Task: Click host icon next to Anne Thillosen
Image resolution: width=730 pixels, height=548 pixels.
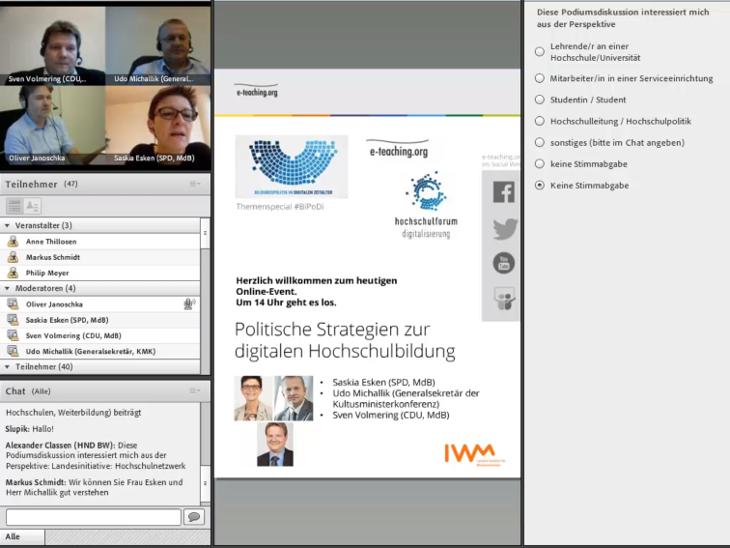Action: point(13,241)
